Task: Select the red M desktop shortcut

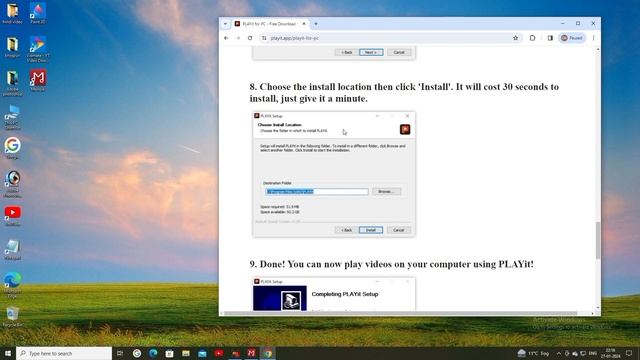Action: pos(38,80)
